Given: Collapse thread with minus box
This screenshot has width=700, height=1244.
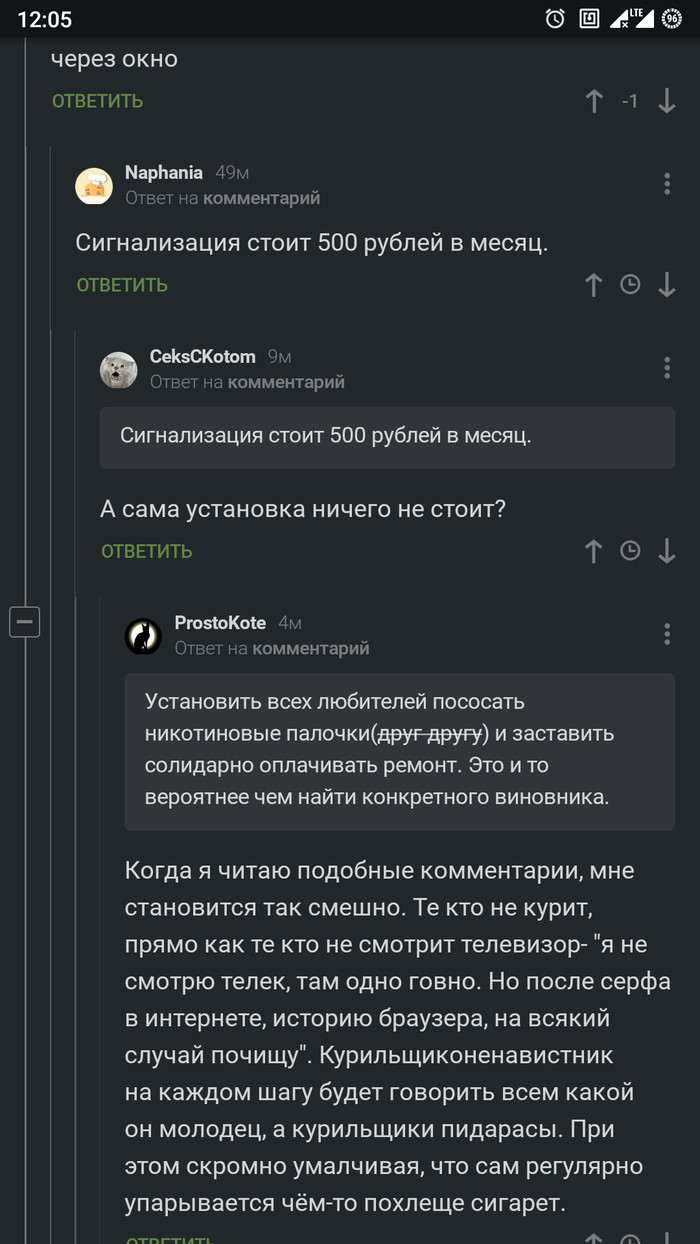Looking at the screenshot, I should point(24,622).
